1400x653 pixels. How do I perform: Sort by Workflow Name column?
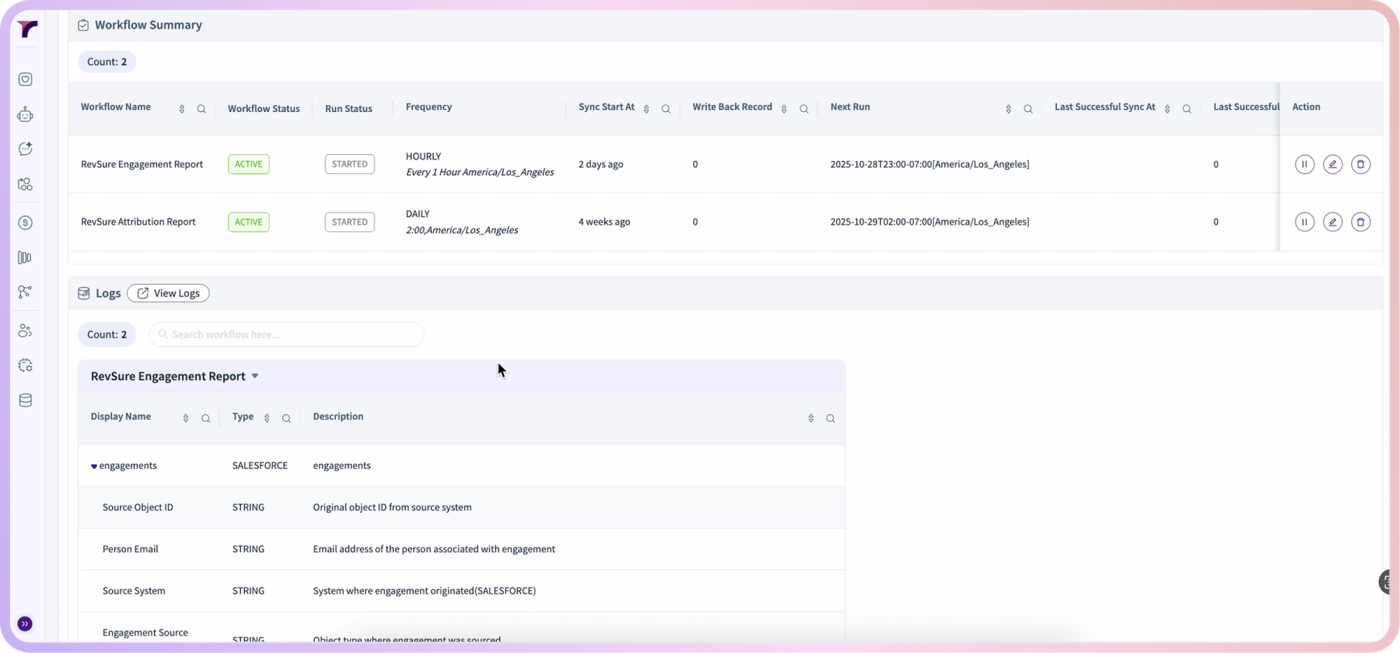point(181,109)
